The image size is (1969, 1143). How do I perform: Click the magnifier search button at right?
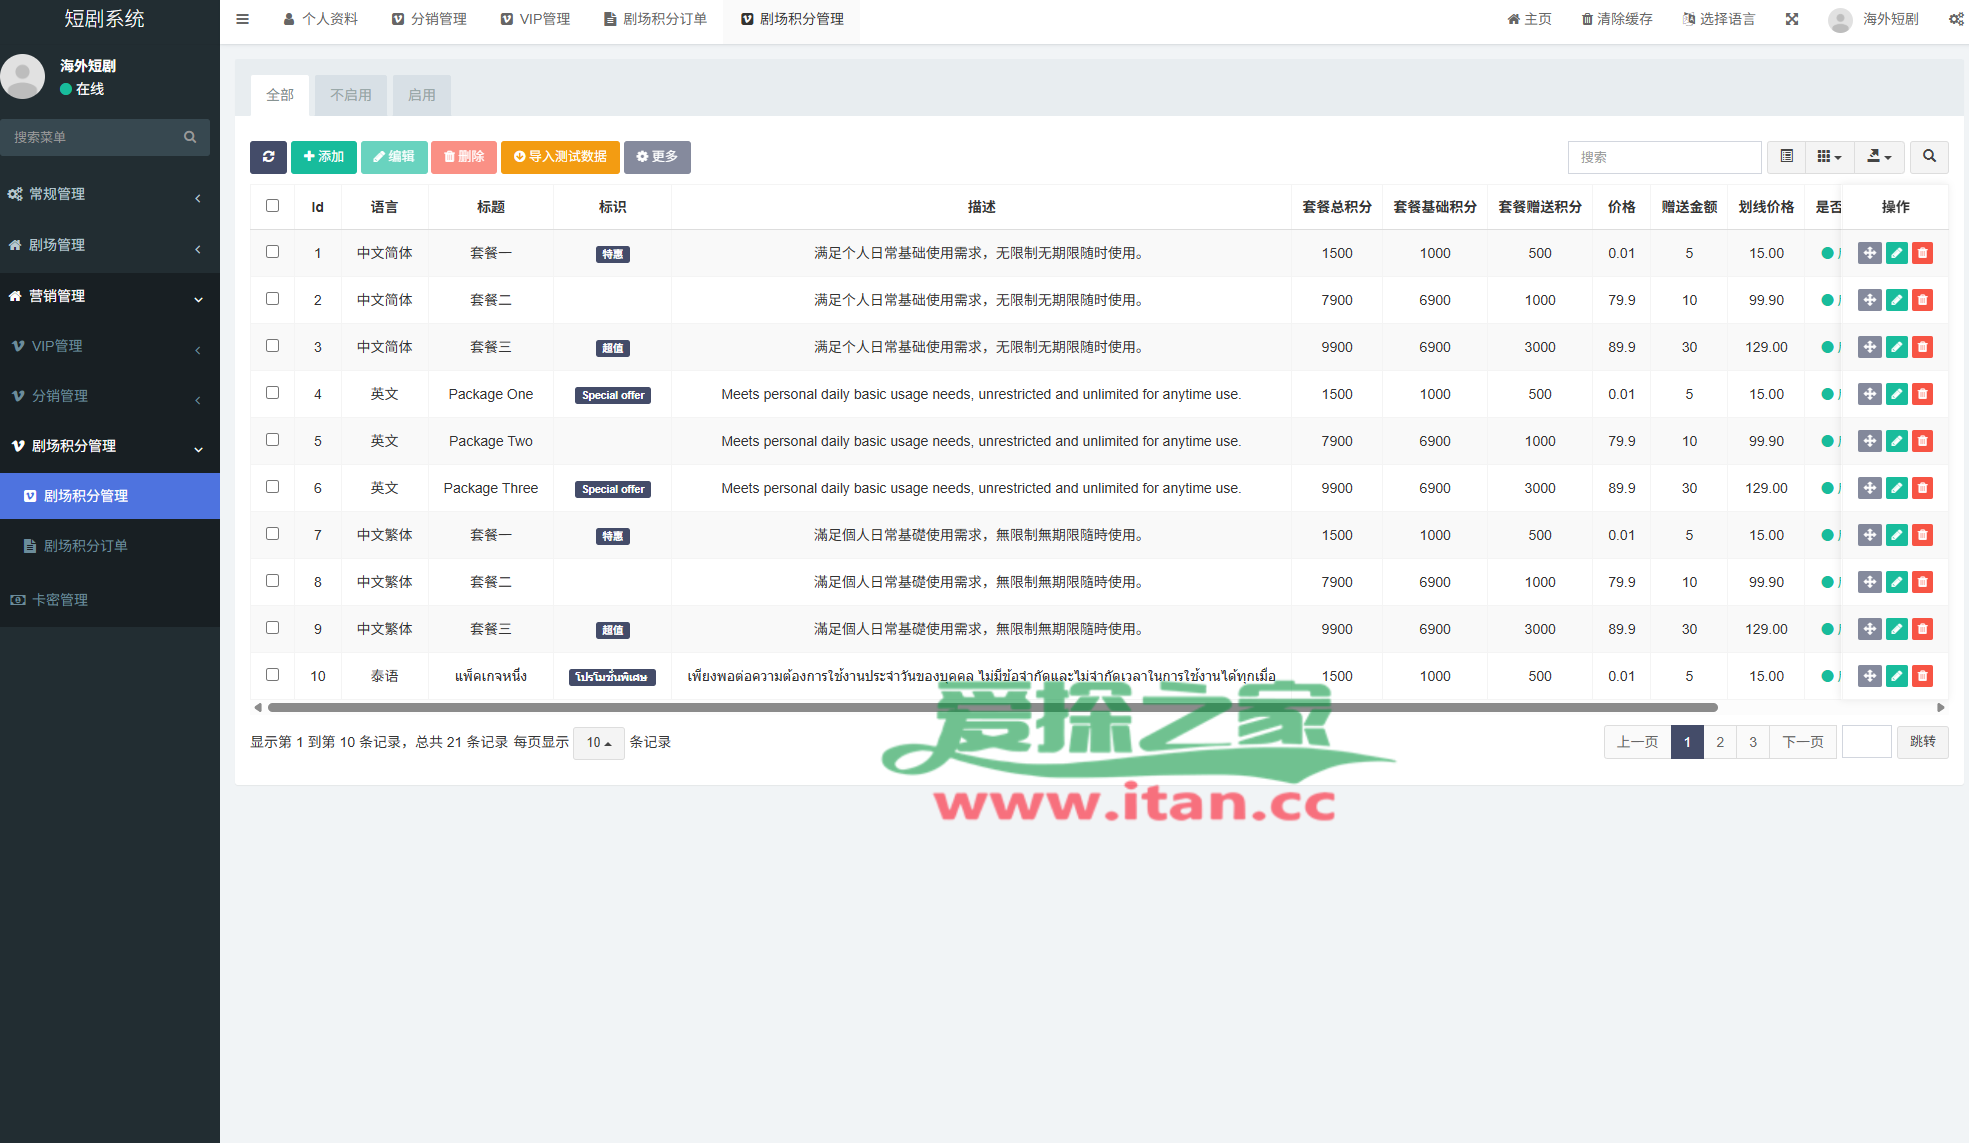(1929, 157)
